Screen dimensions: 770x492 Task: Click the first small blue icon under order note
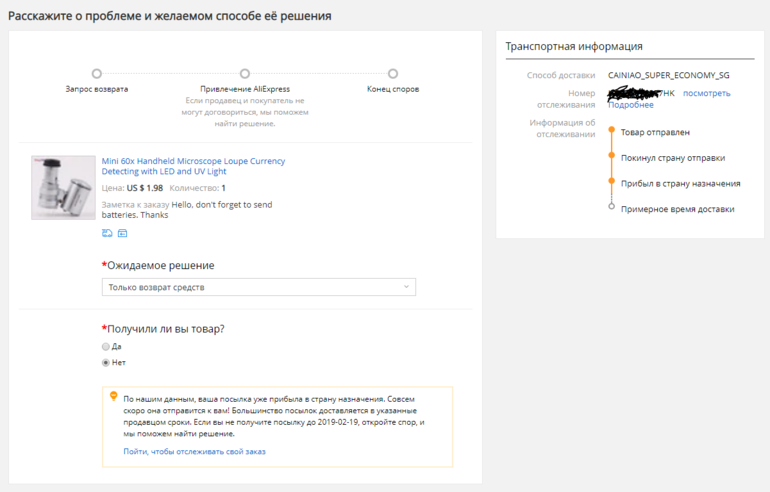coord(107,233)
